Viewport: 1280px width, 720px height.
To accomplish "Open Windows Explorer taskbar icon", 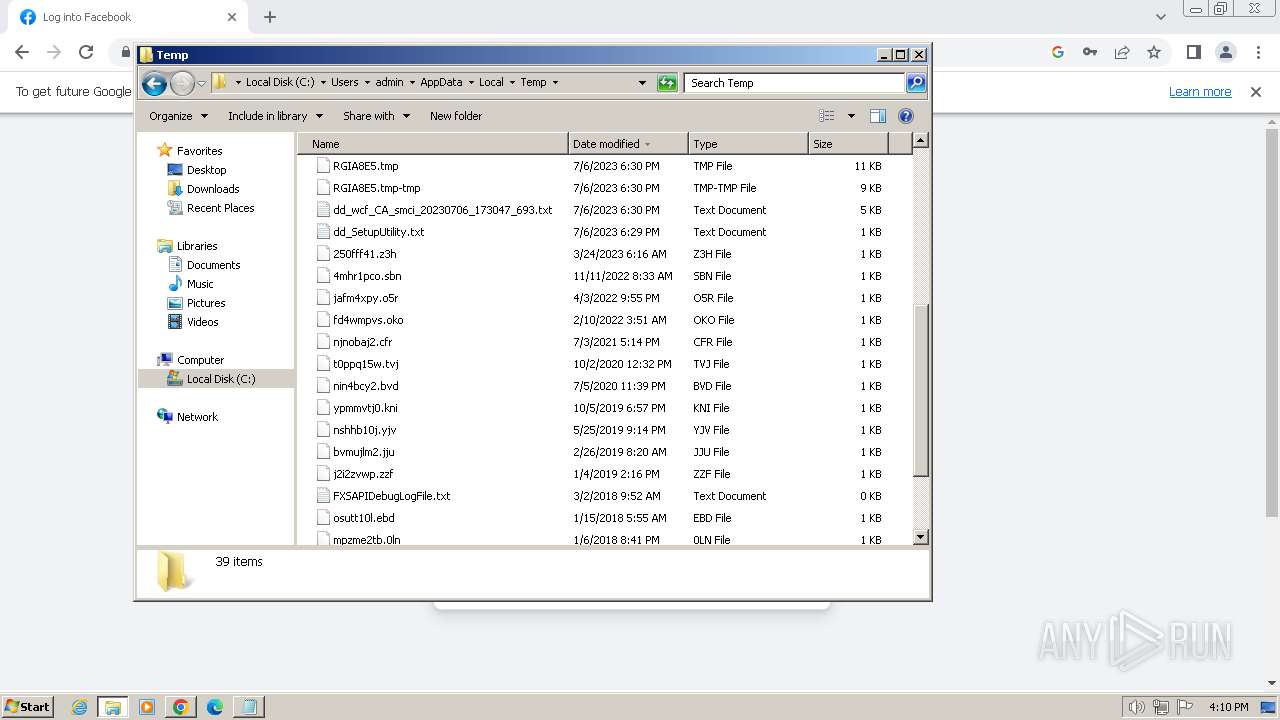I will coord(113,707).
